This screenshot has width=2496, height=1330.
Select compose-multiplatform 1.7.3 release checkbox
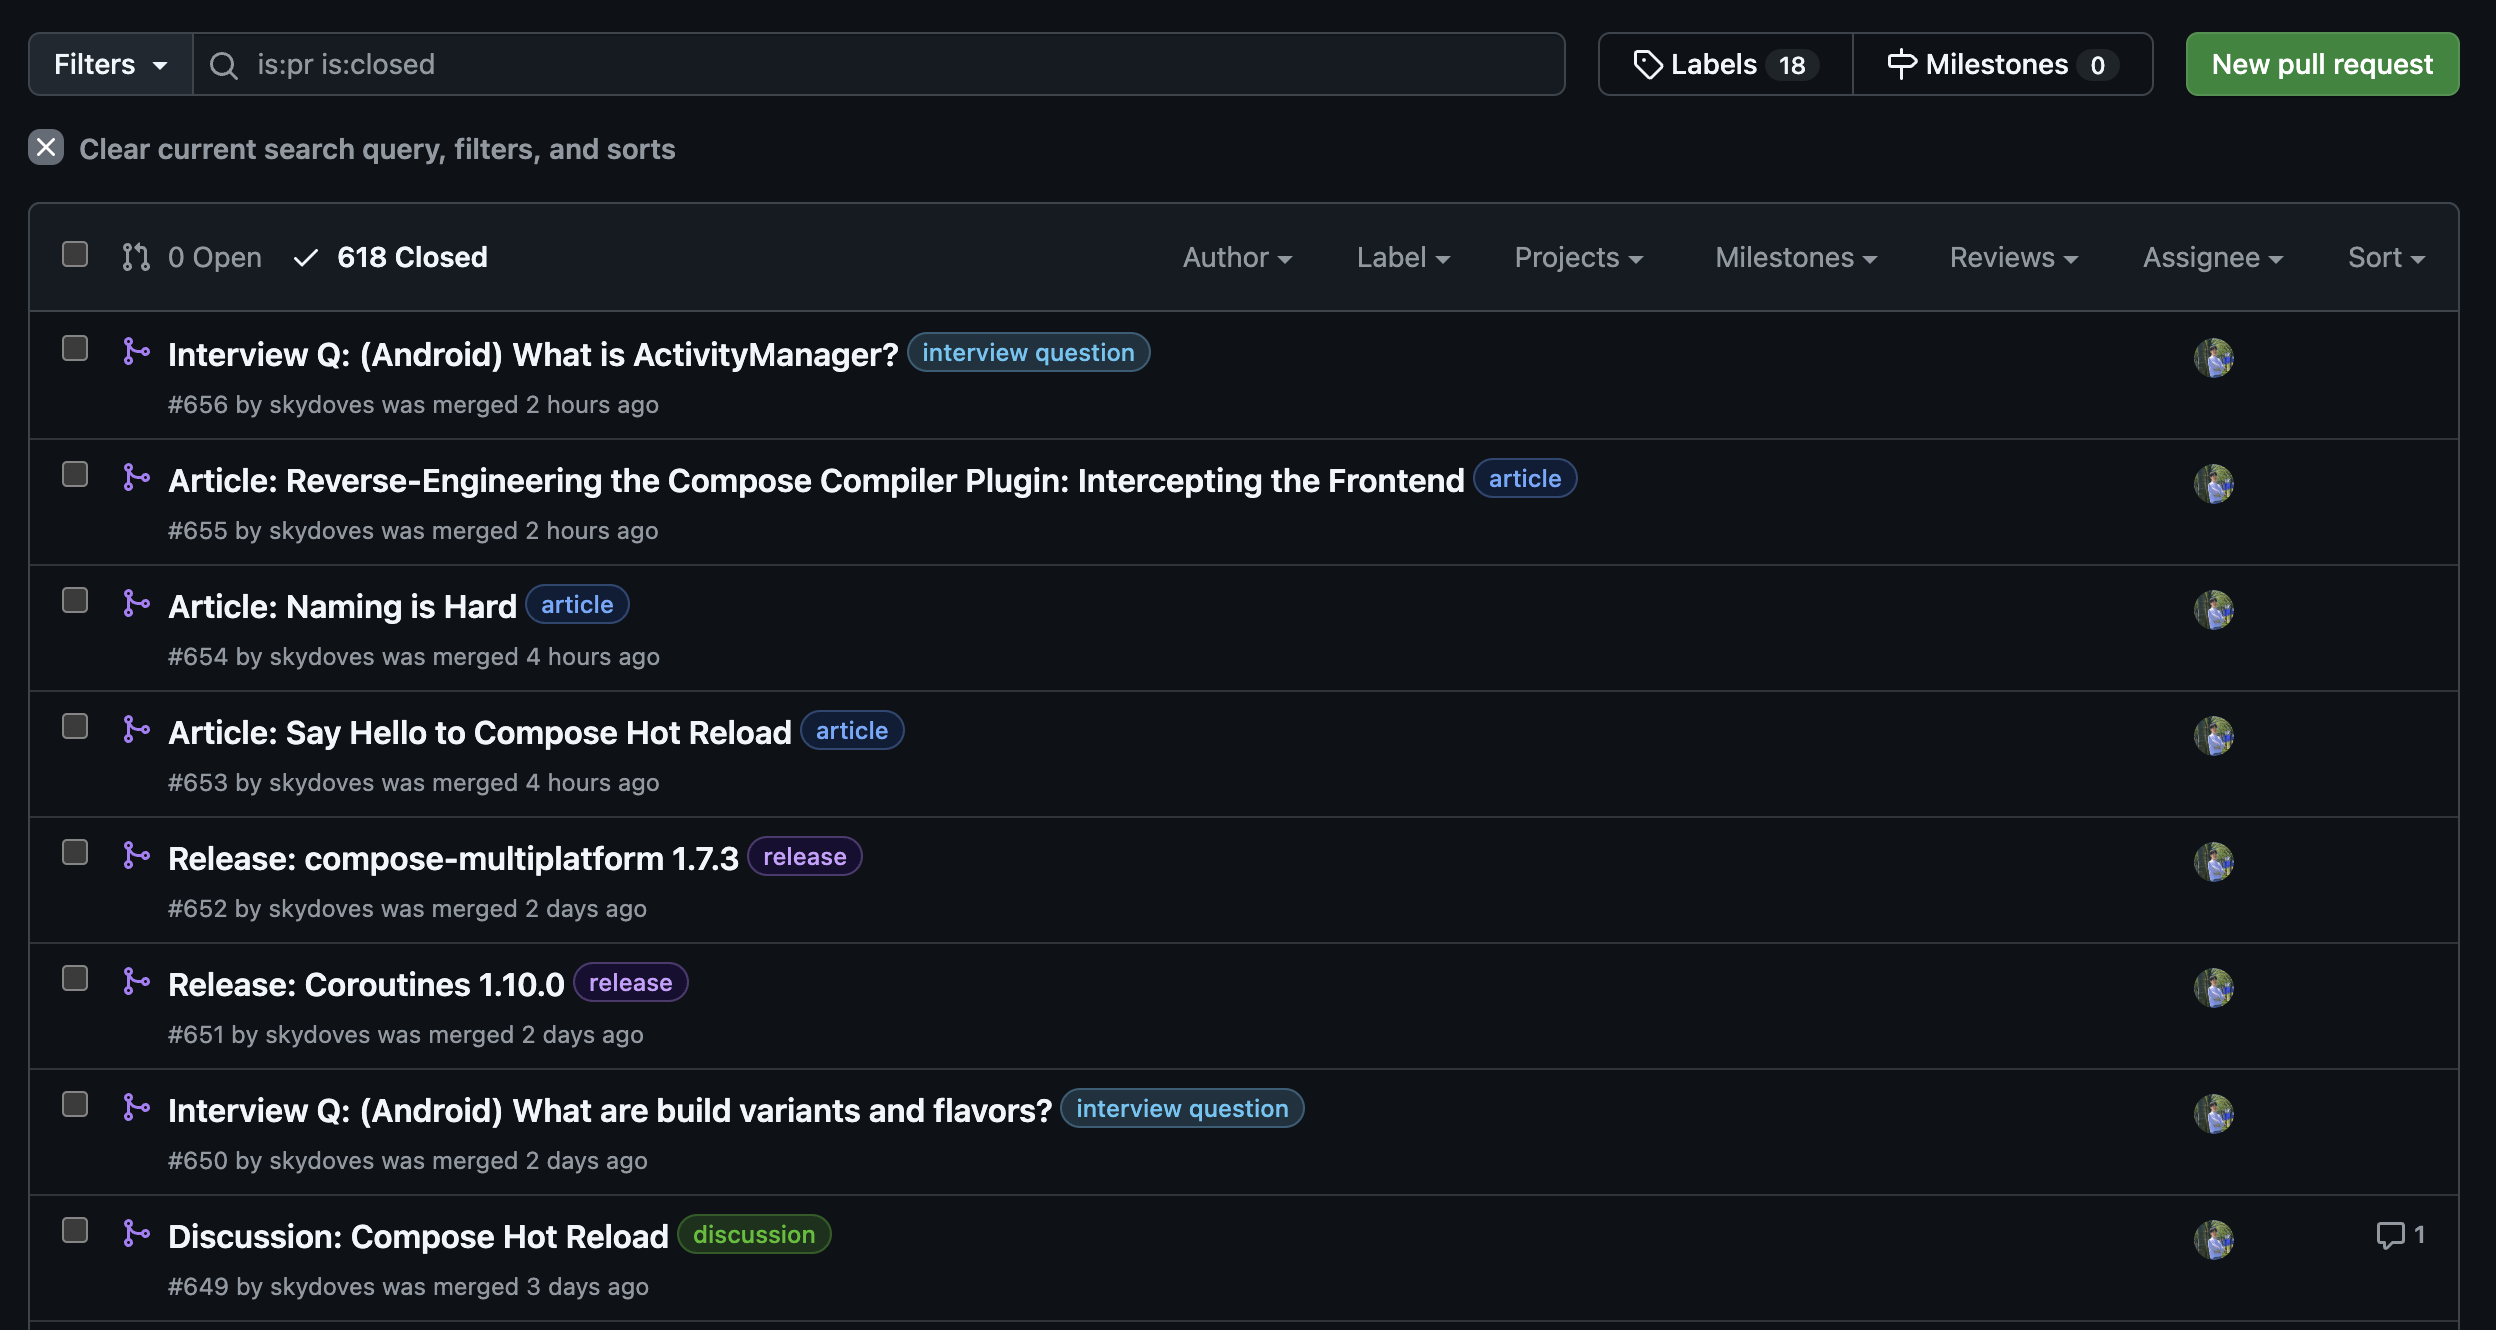[75, 852]
